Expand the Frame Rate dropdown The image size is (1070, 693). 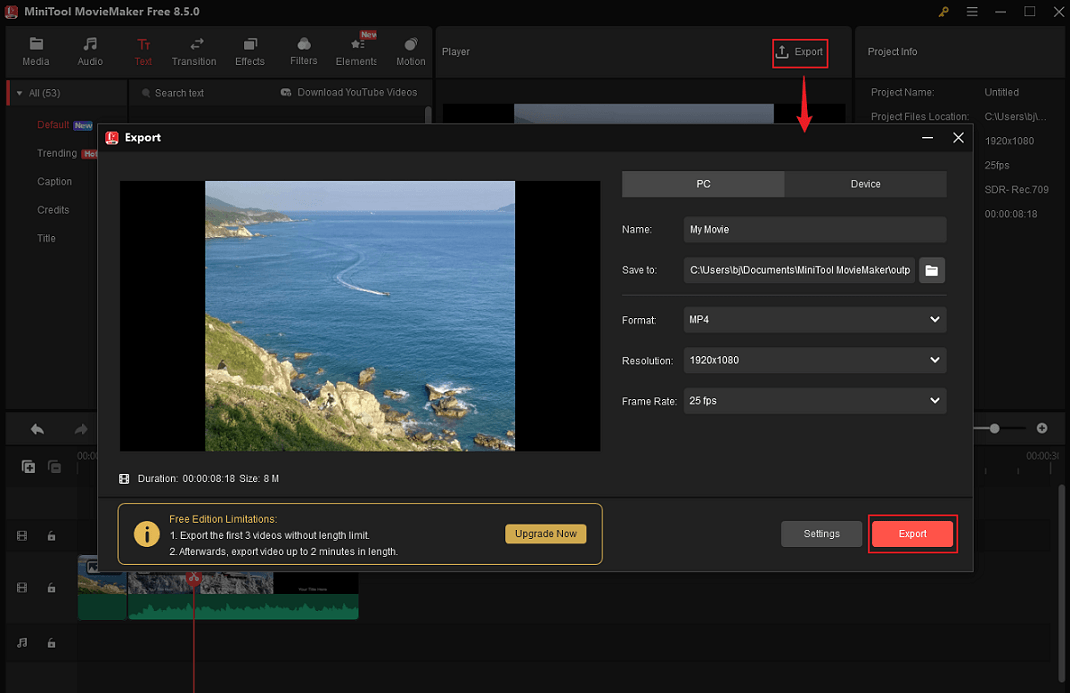pyautogui.click(x=814, y=400)
